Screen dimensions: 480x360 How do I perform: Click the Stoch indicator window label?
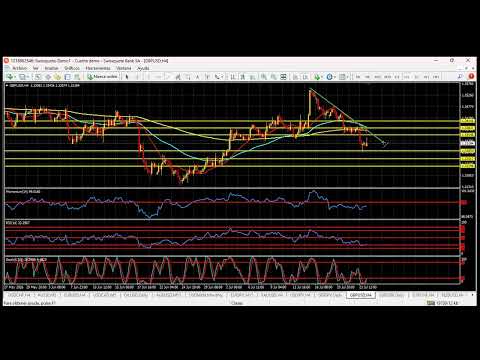pos(26,259)
